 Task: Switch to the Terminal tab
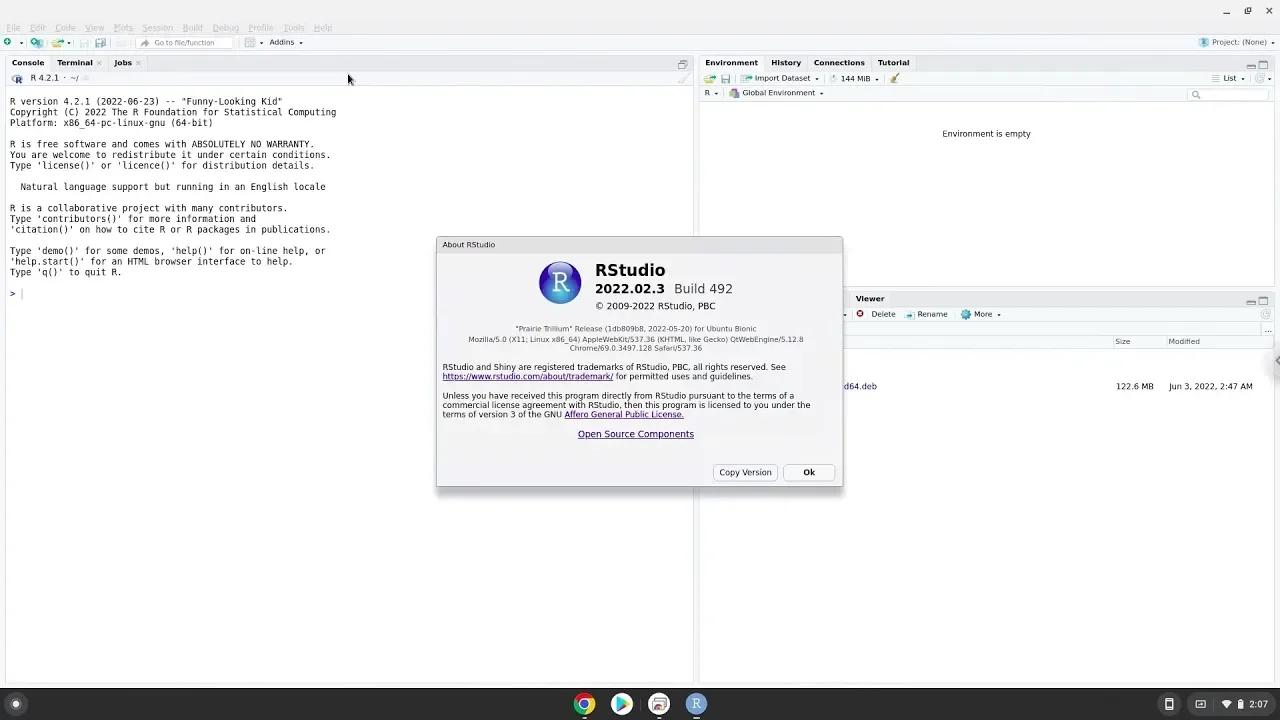point(74,62)
